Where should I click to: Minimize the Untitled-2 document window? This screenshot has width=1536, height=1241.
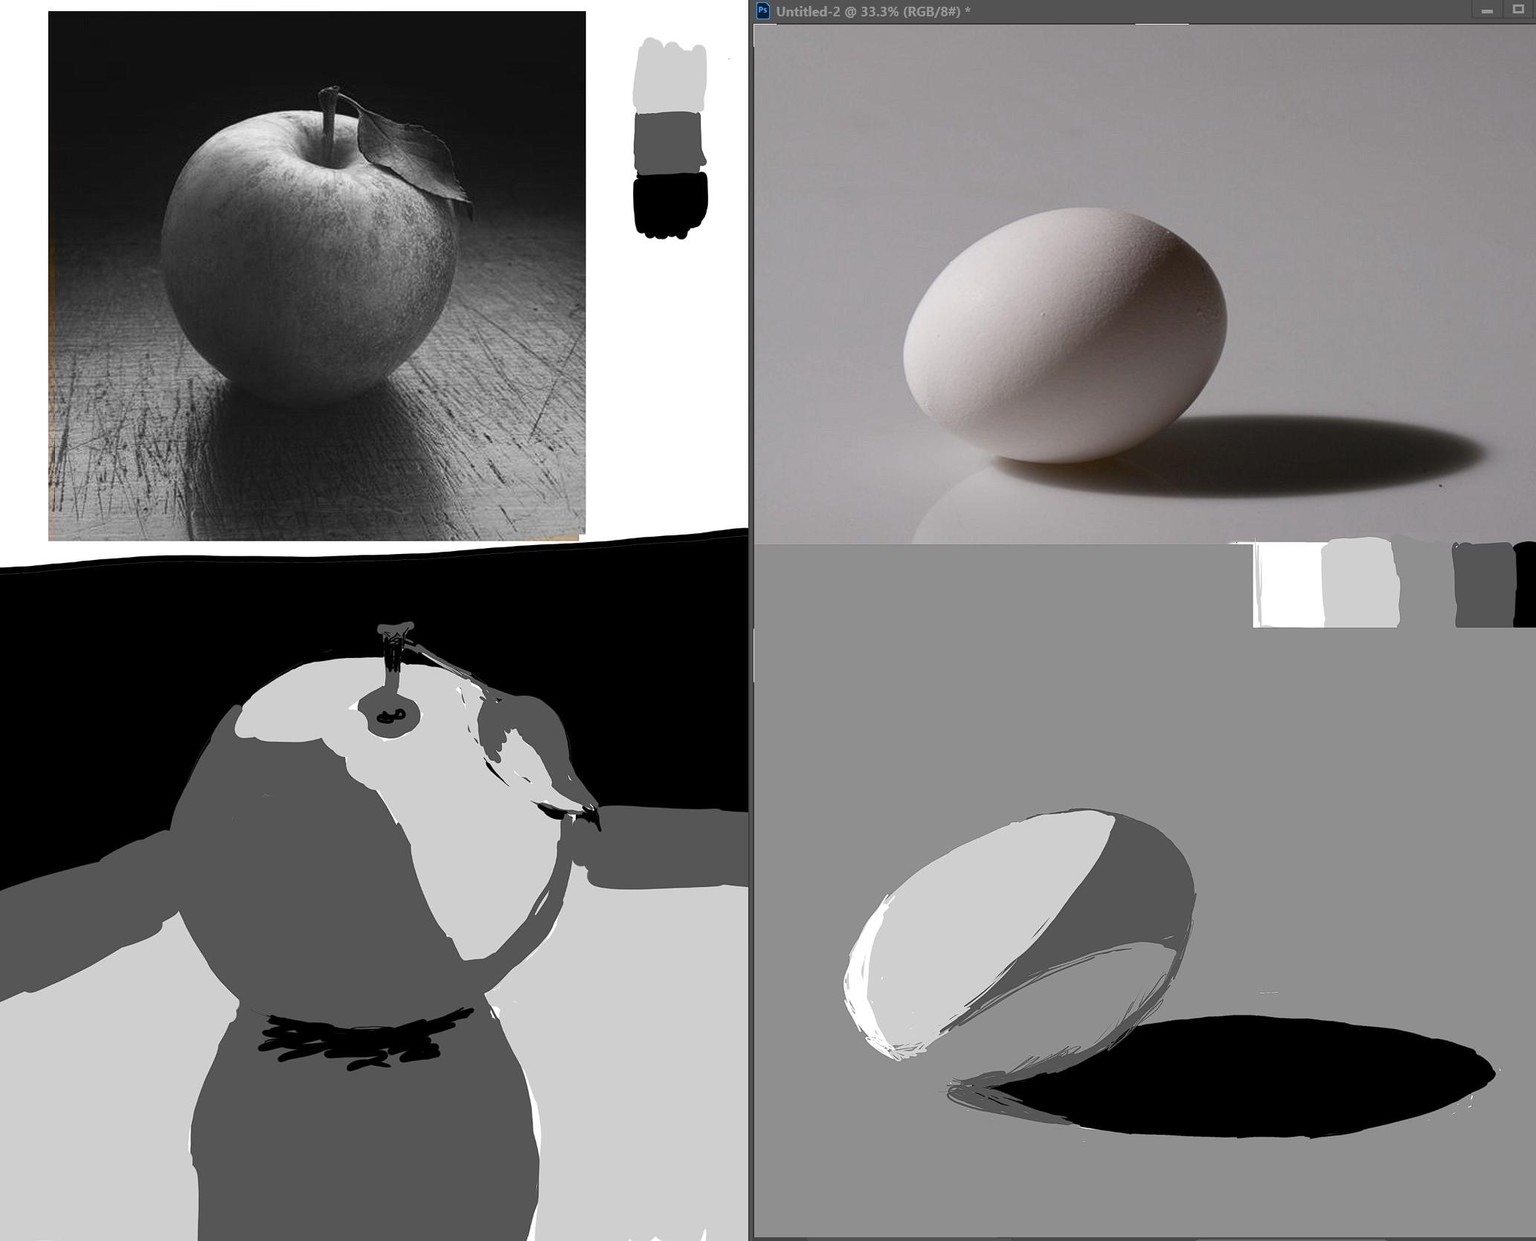1488,11
